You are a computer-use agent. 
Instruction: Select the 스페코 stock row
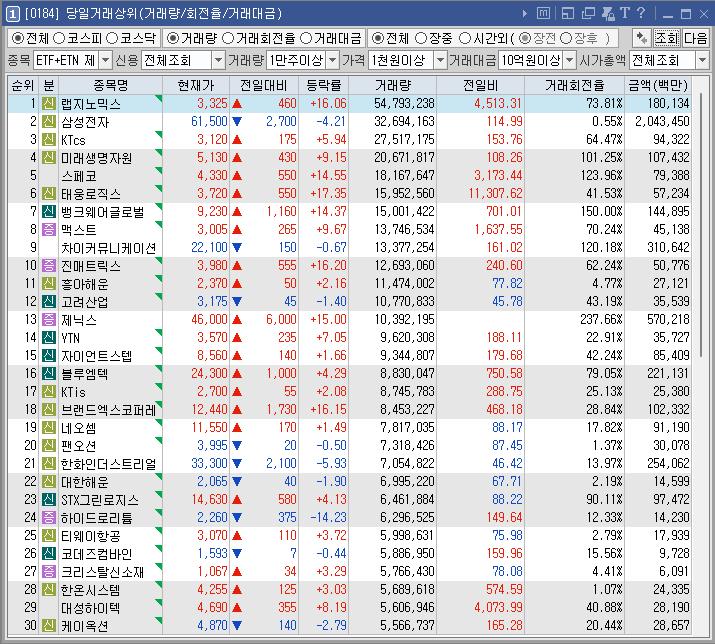(349, 176)
